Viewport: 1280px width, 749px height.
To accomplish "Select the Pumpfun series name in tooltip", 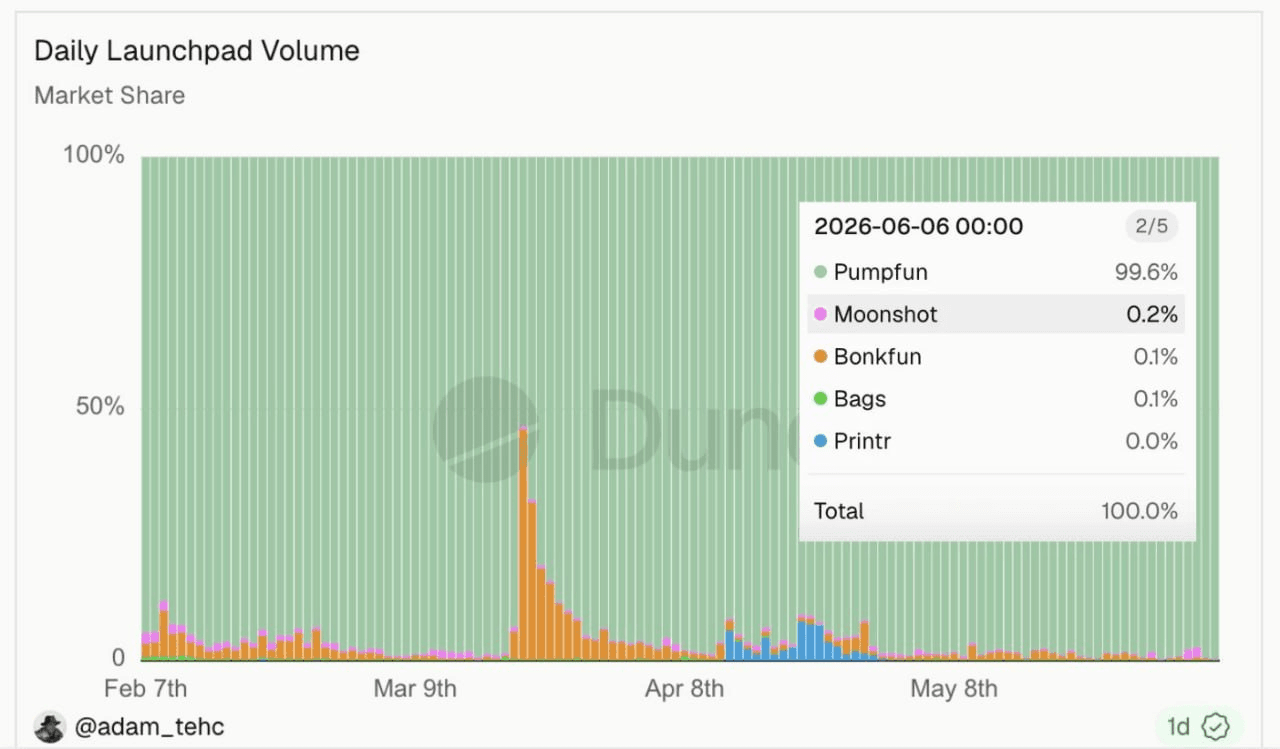I will [x=881, y=272].
